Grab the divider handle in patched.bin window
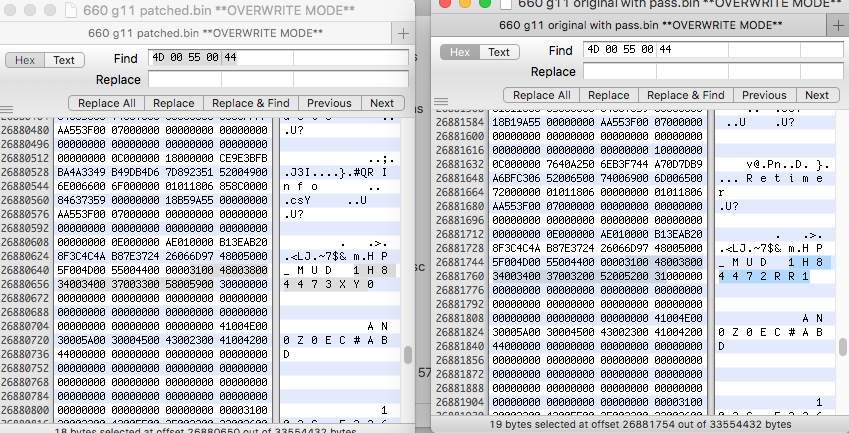This screenshot has height=433, width=849. [x=6, y=110]
